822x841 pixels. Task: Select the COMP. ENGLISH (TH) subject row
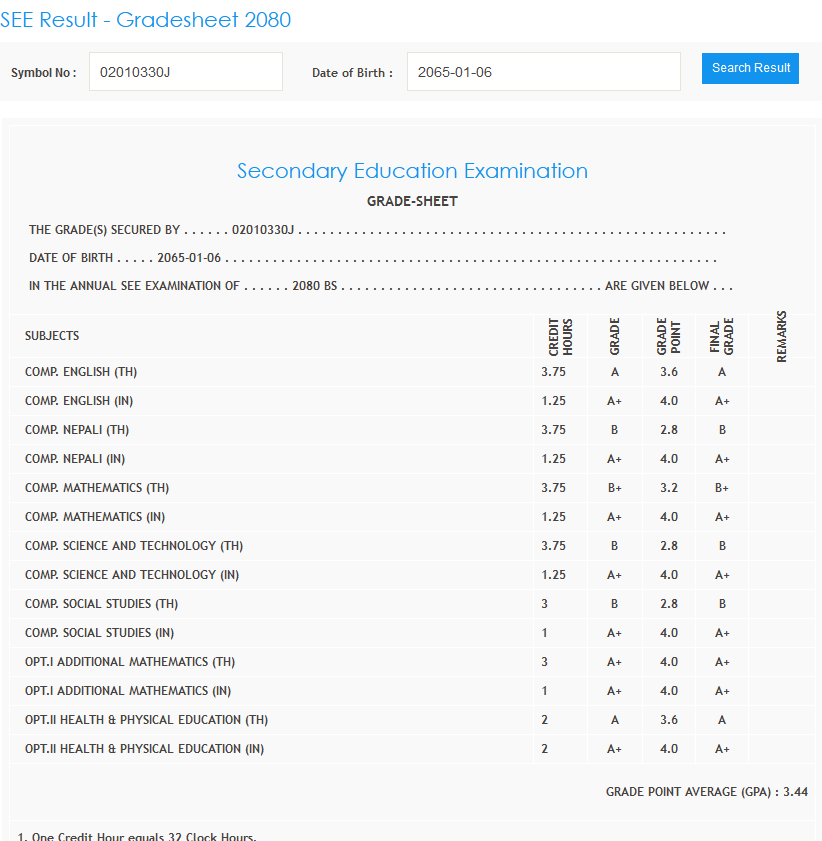pos(81,372)
